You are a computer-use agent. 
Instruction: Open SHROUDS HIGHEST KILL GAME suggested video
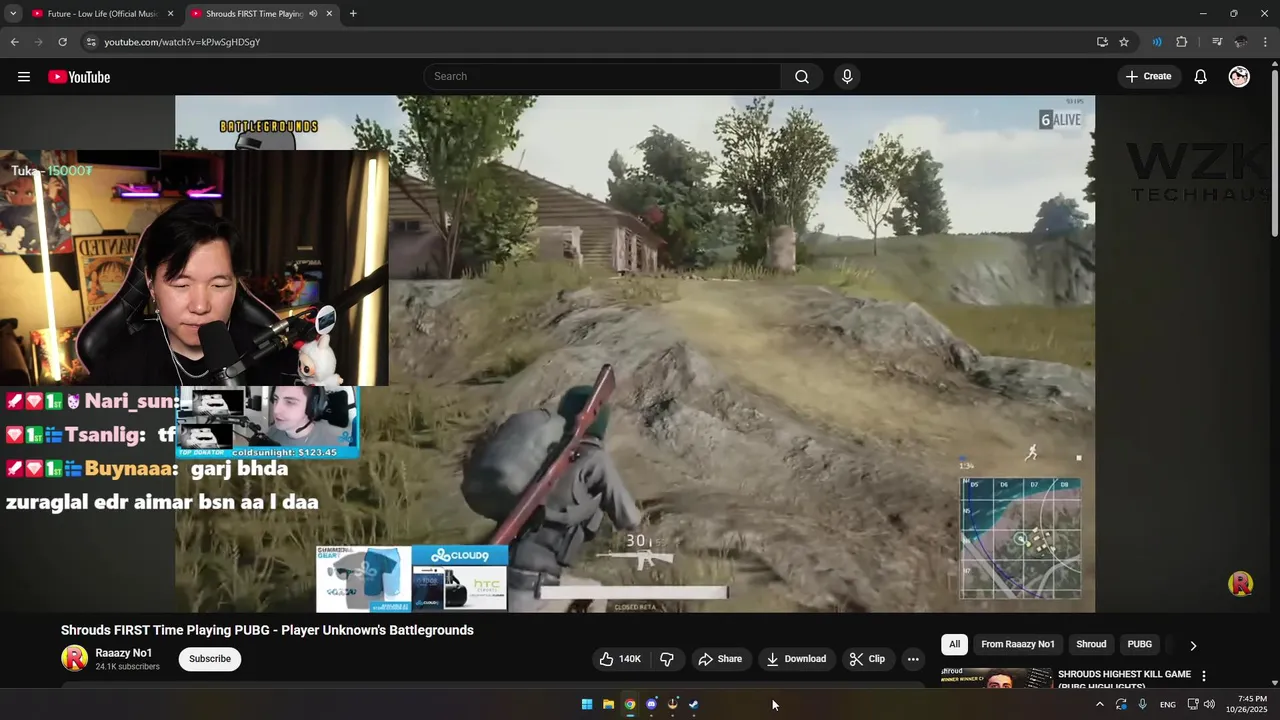pyautogui.click(x=1124, y=679)
